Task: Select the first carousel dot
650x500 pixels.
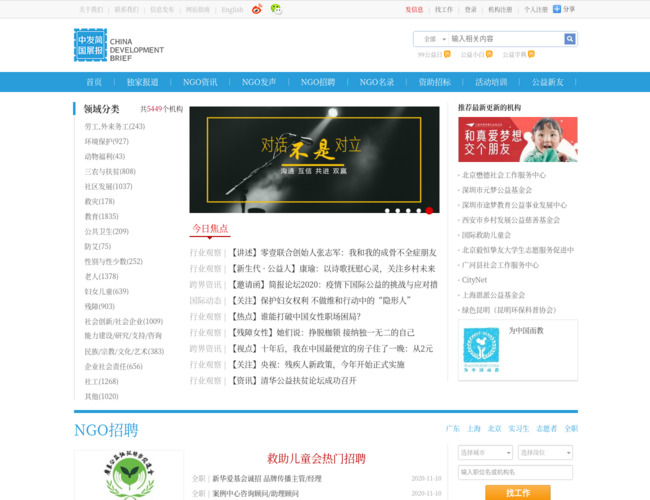Action: click(x=387, y=211)
